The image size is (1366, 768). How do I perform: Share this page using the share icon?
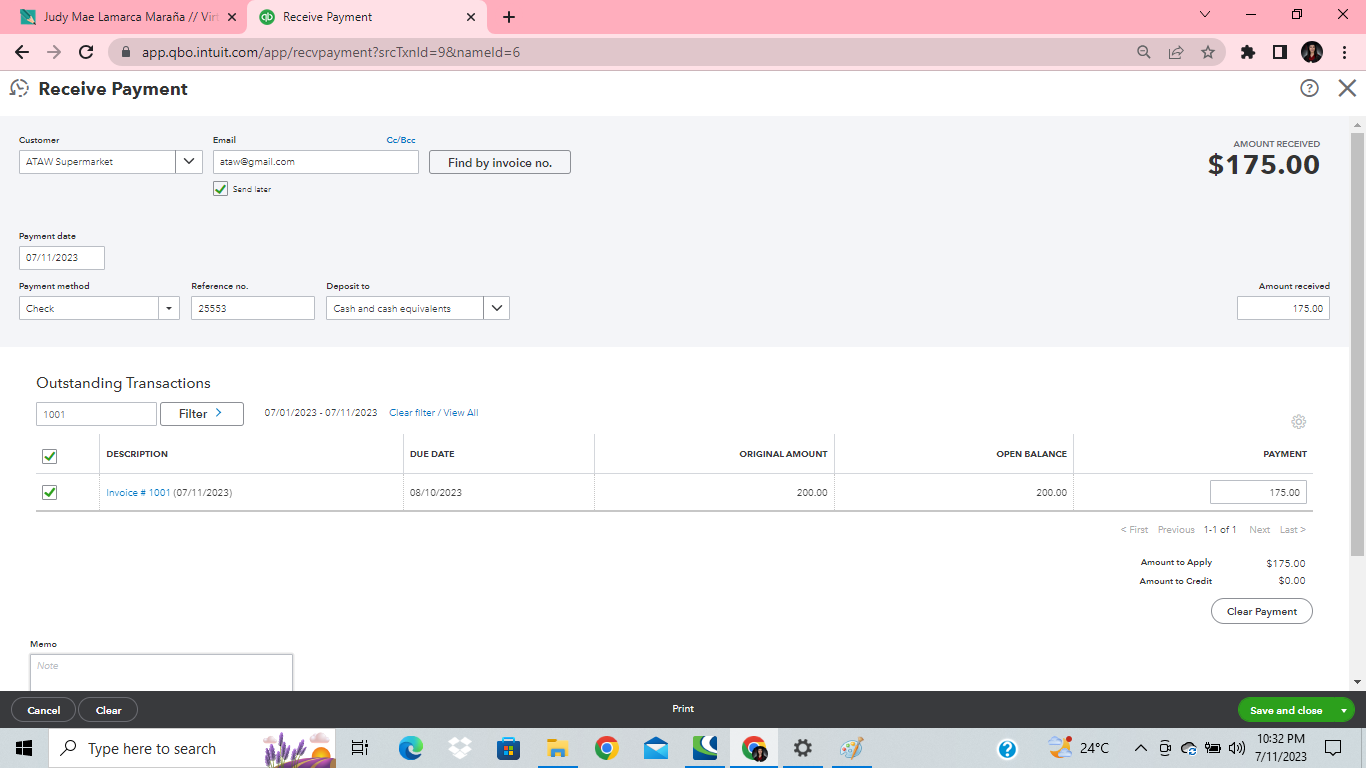coord(1176,52)
